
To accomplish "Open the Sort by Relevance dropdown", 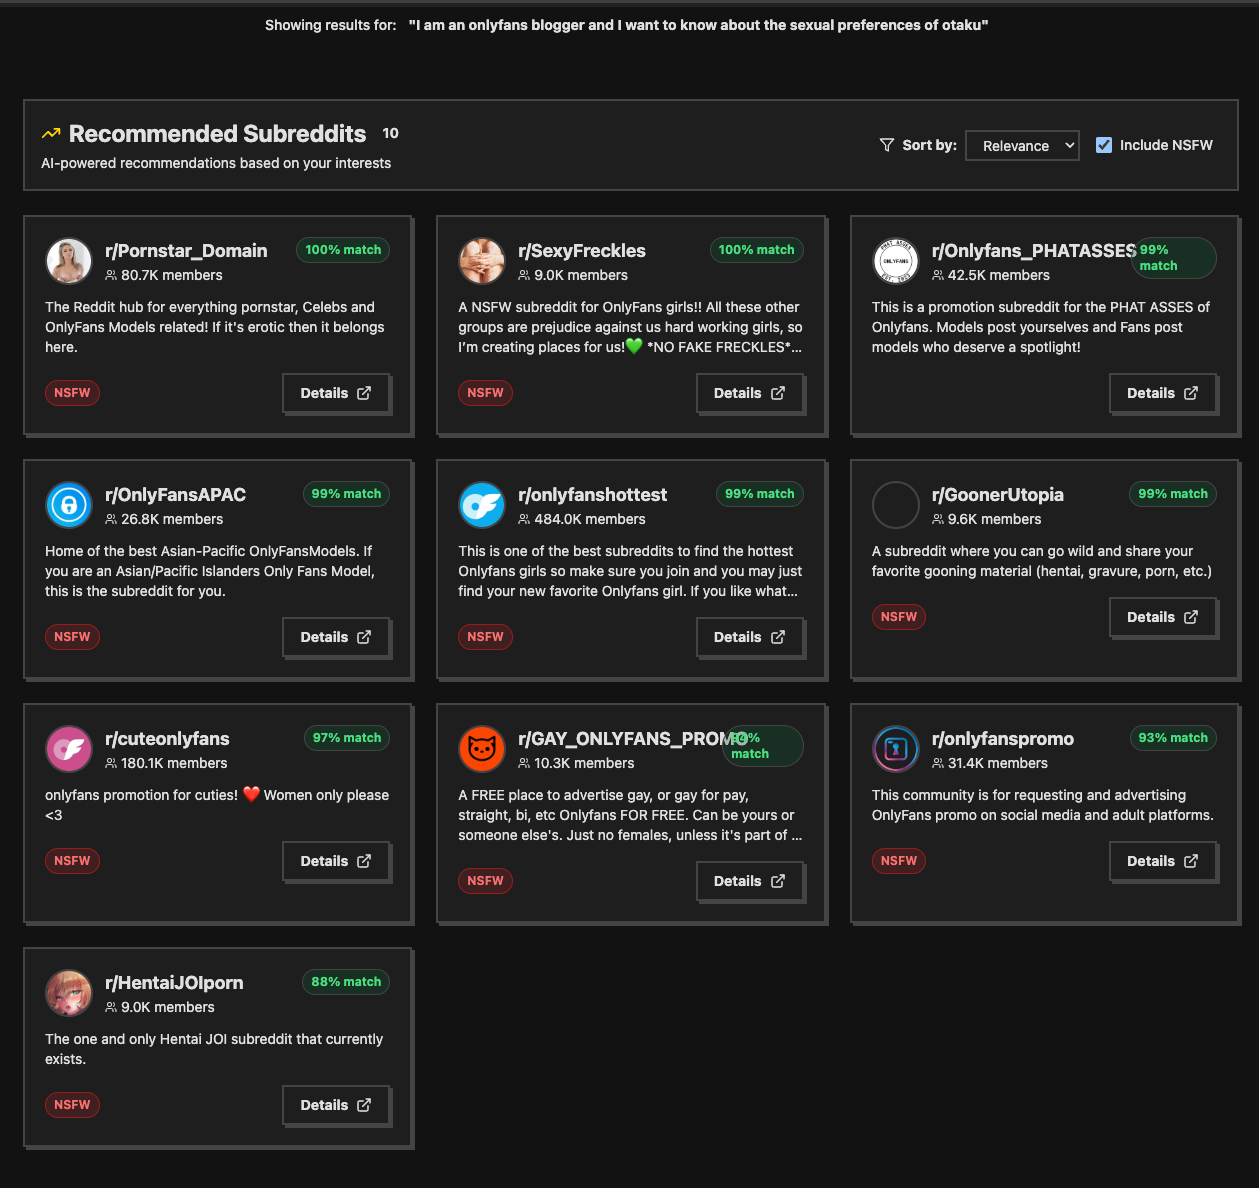I will [1021, 146].
